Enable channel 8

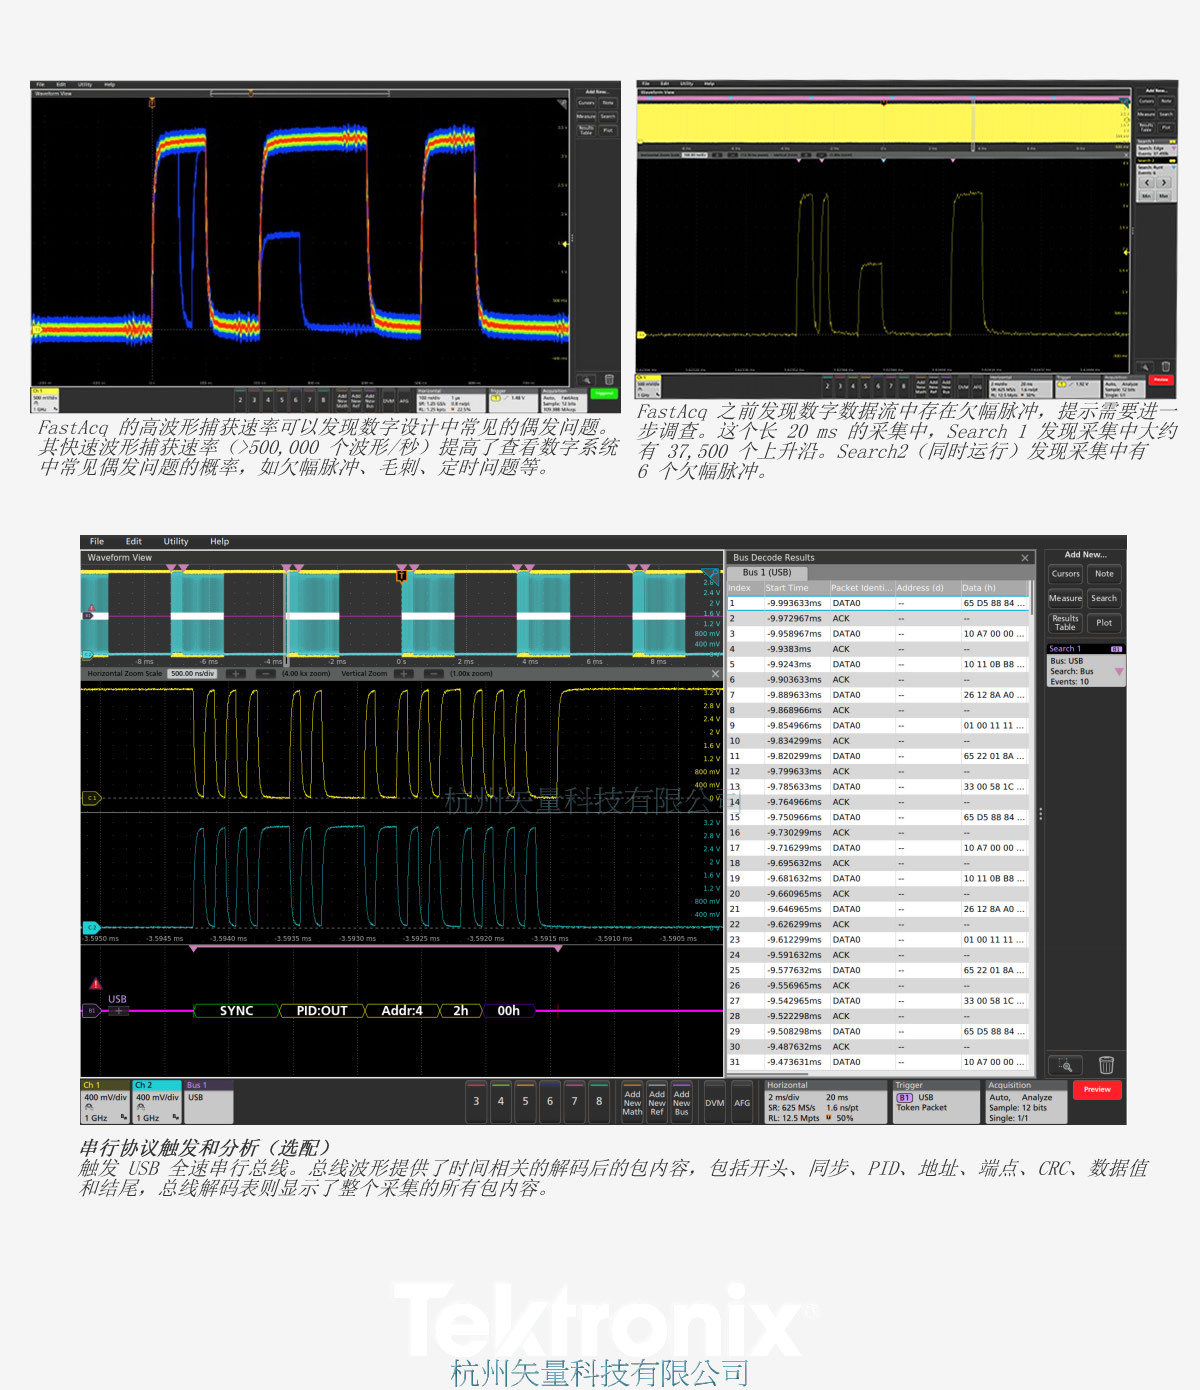click(x=599, y=1103)
